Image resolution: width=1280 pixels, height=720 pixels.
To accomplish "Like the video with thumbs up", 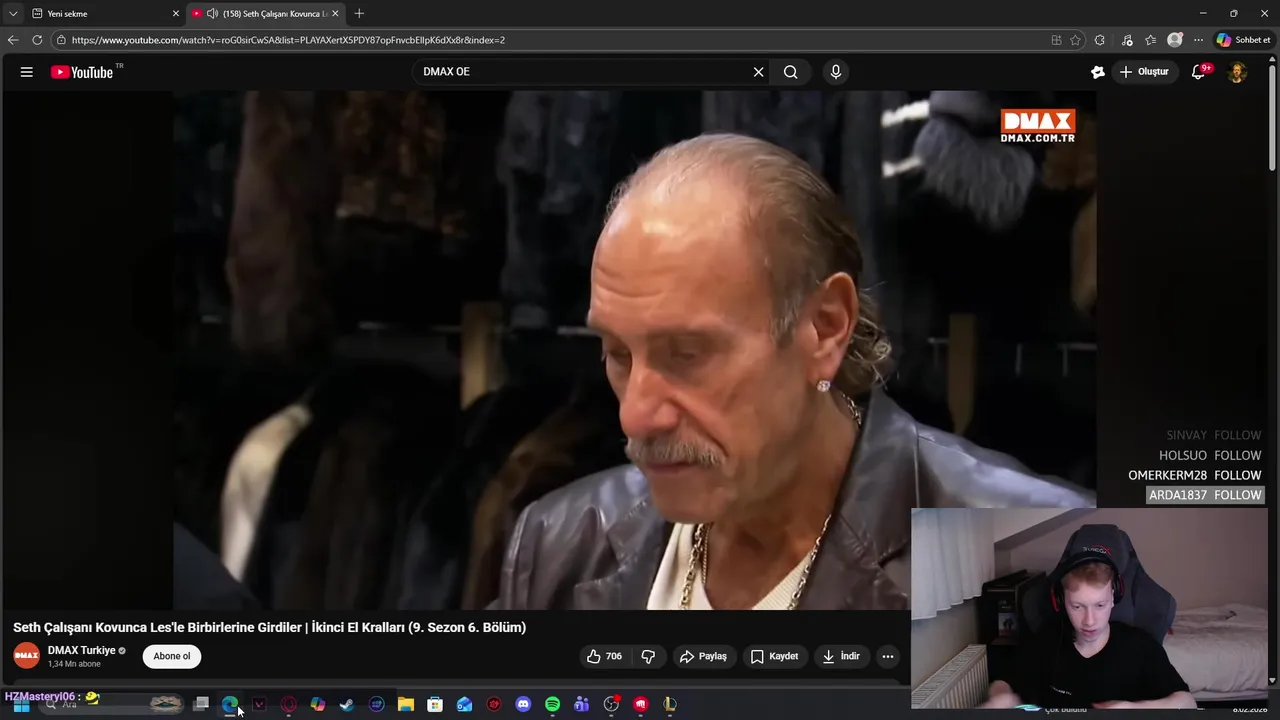I will point(605,656).
